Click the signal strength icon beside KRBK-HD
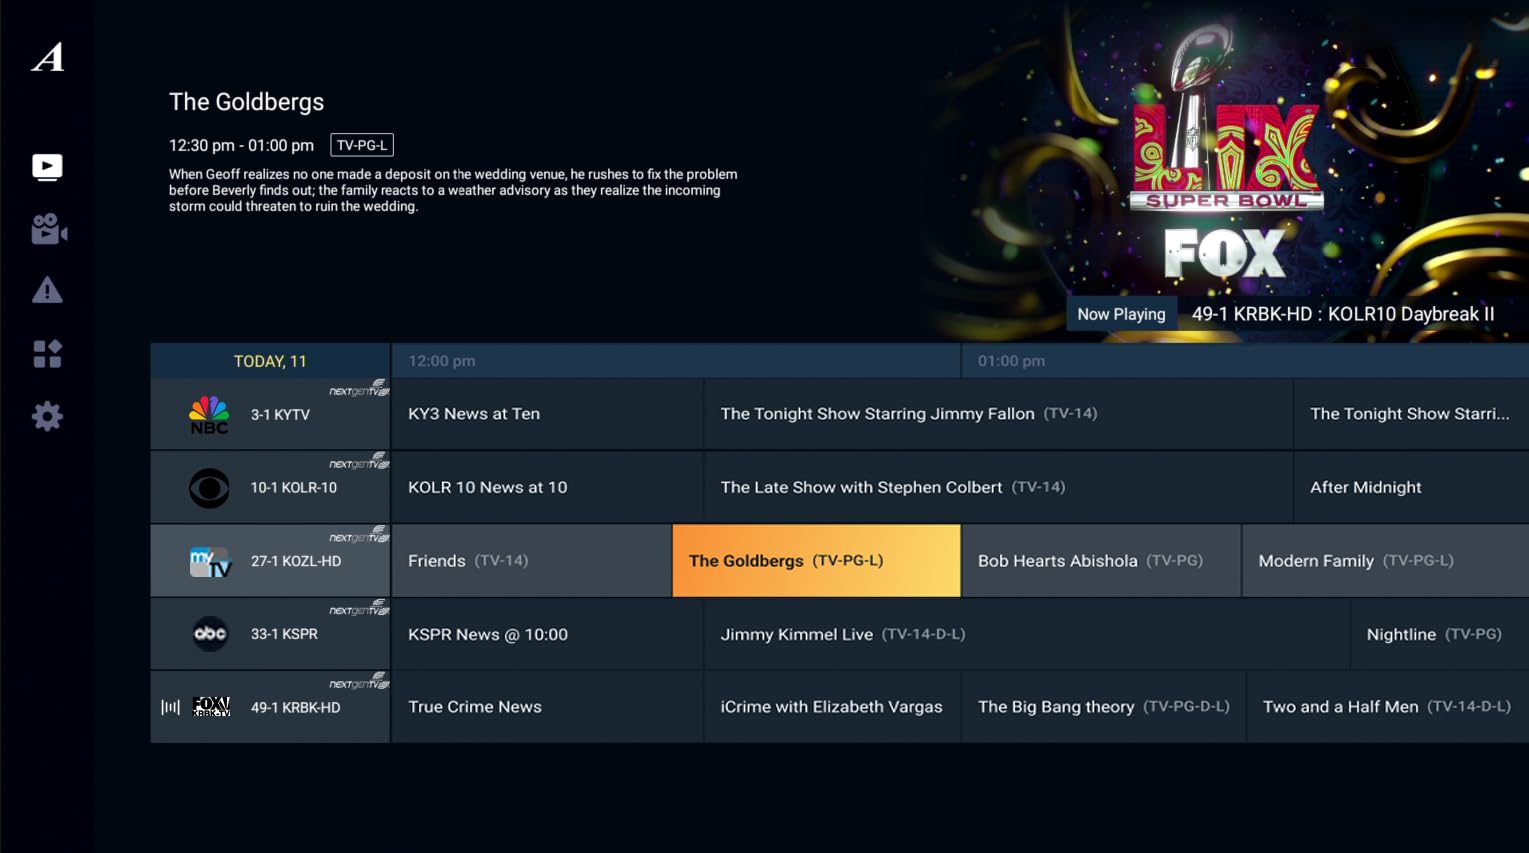The height and width of the screenshot is (853, 1529). coord(171,706)
